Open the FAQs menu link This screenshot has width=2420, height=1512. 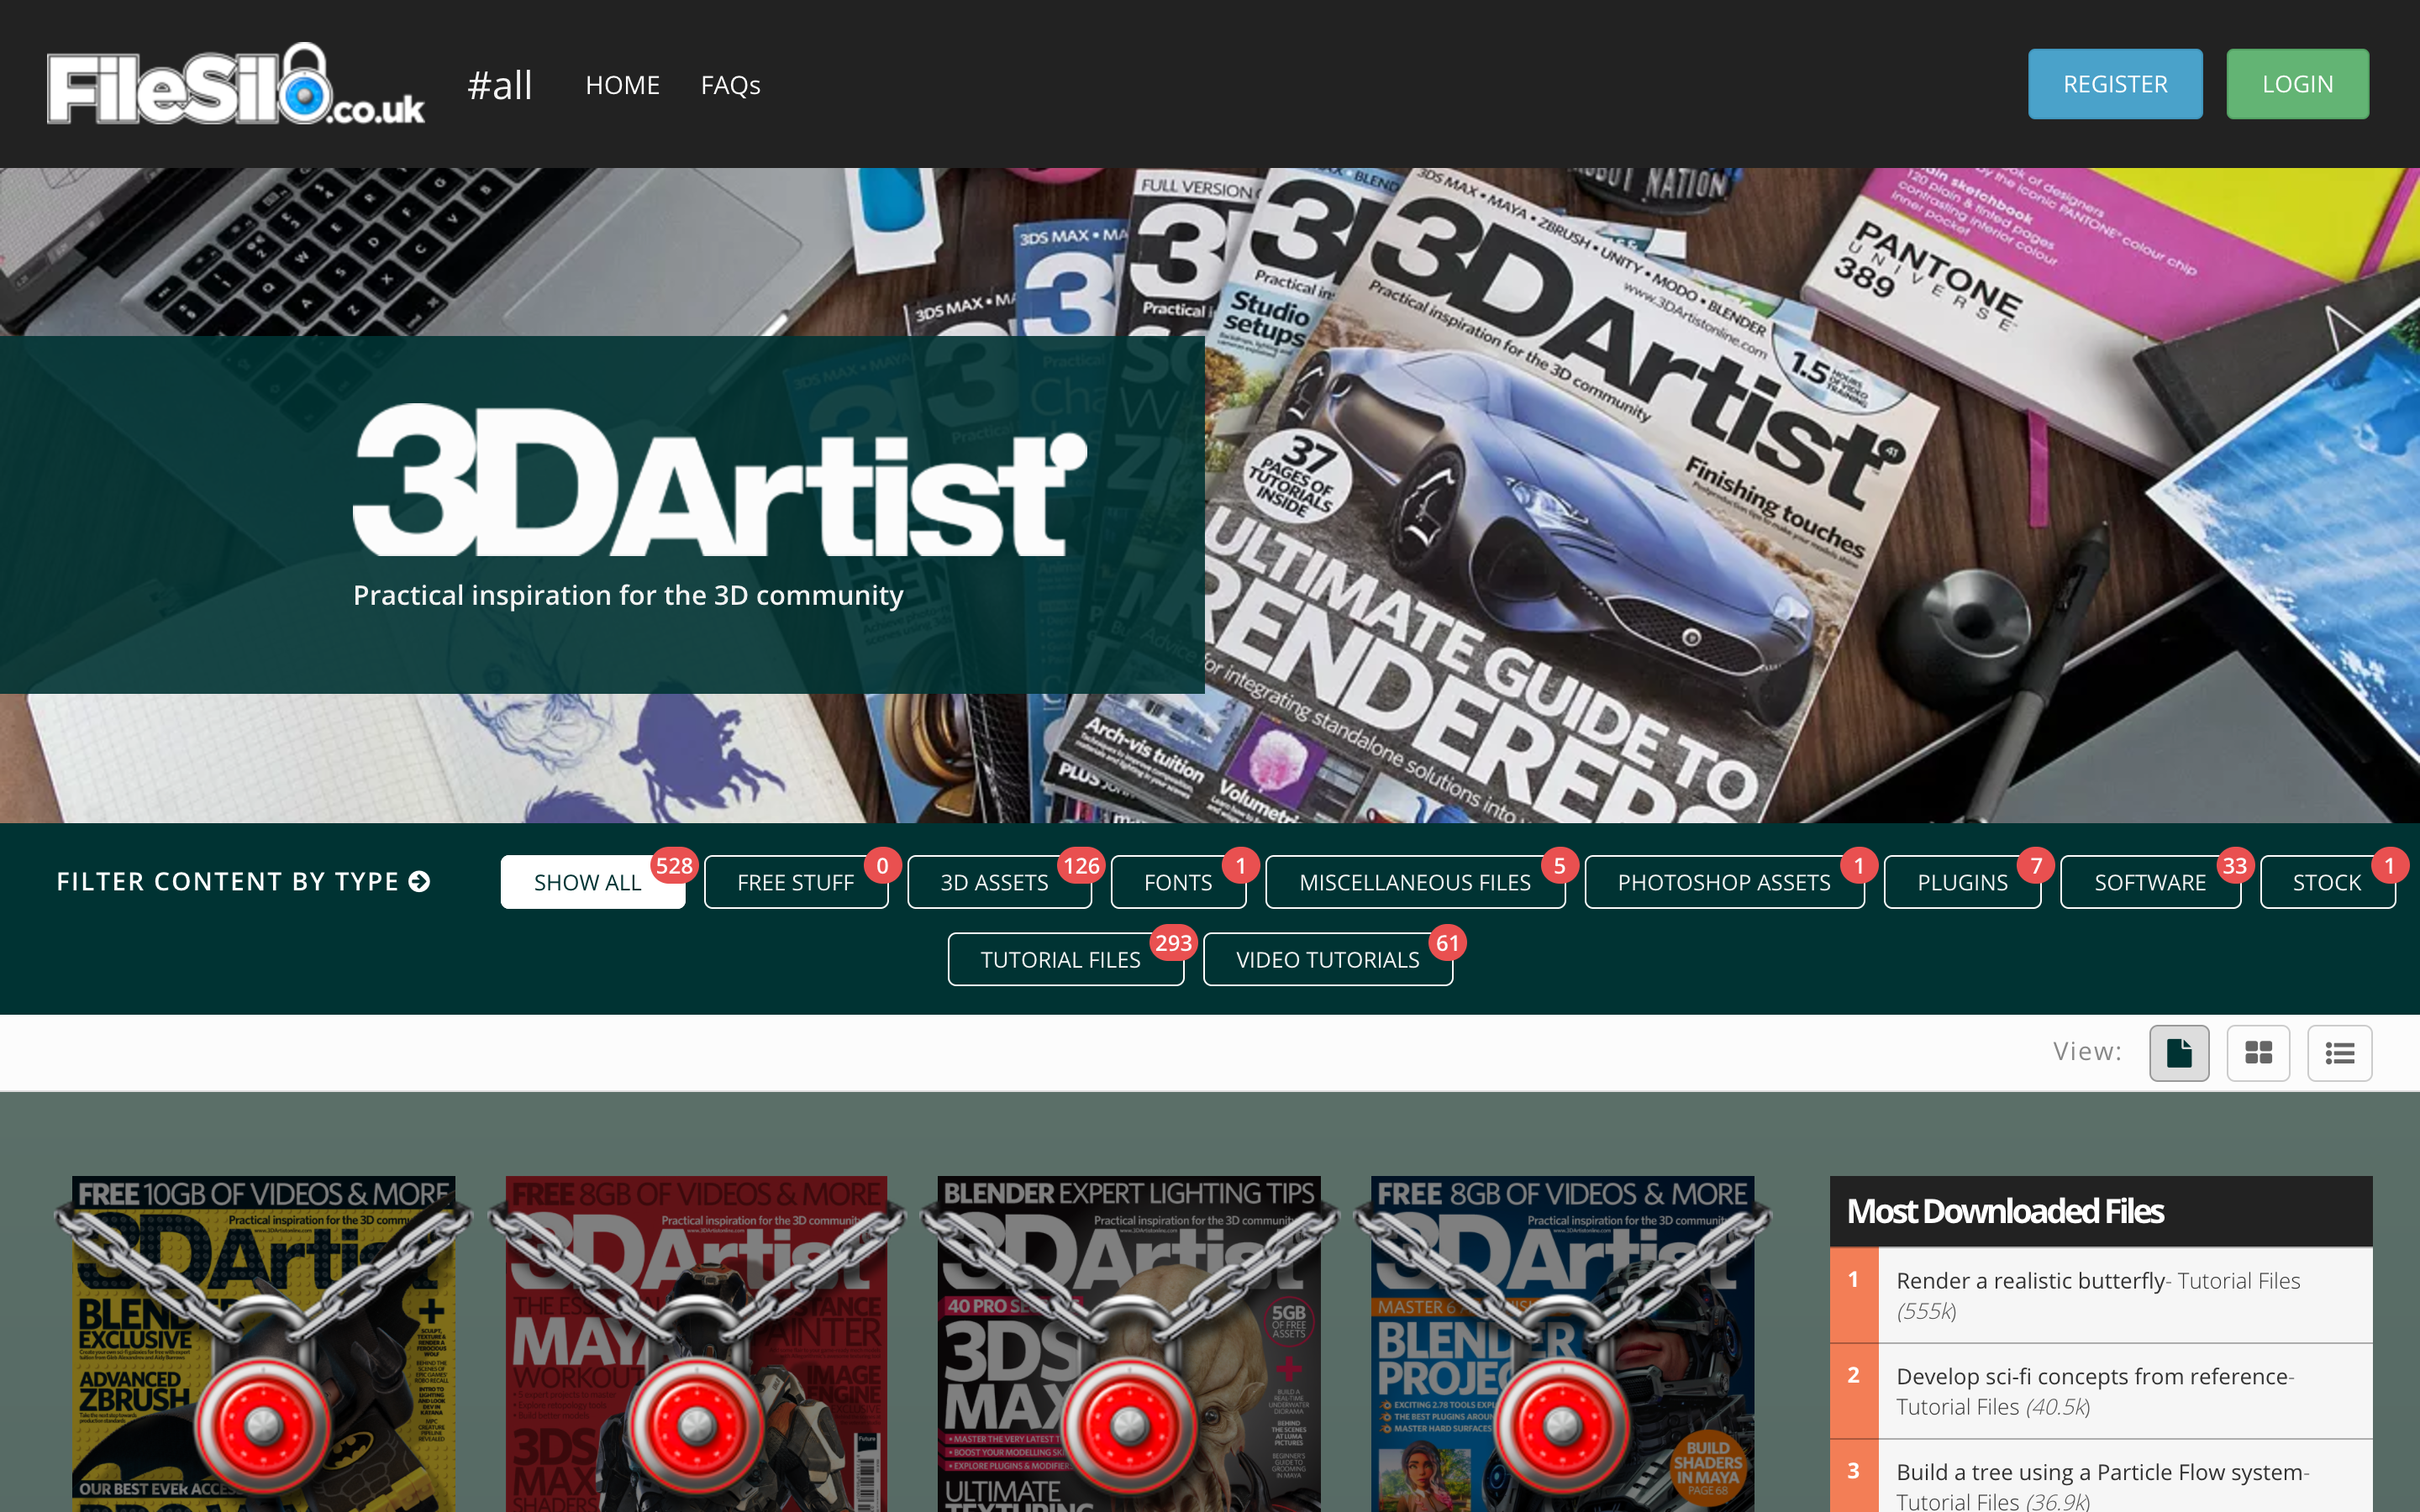tap(730, 85)
